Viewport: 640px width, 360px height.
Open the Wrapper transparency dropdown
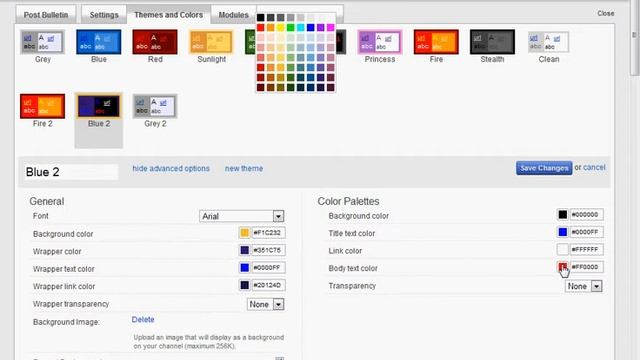coord(265,304)
